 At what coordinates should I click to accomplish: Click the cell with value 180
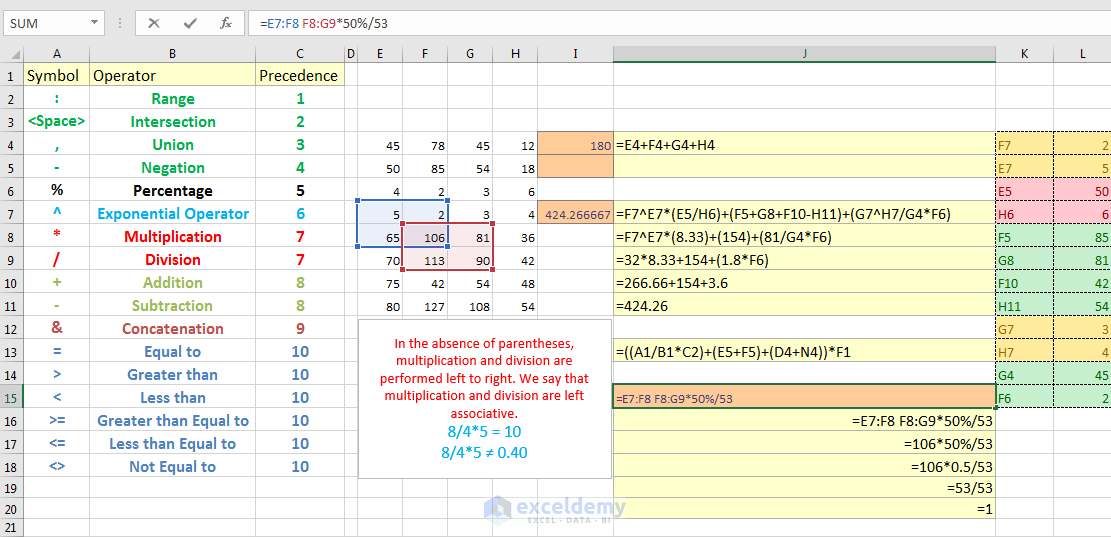click(x=575, y=145)
